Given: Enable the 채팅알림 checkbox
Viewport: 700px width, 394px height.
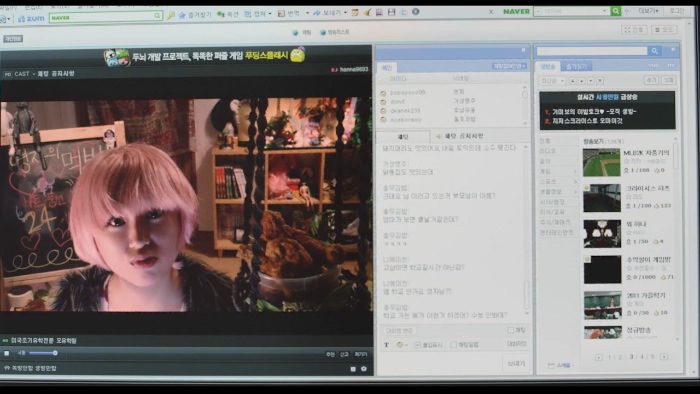Looking at the screenshot, I should coord(454,344).
